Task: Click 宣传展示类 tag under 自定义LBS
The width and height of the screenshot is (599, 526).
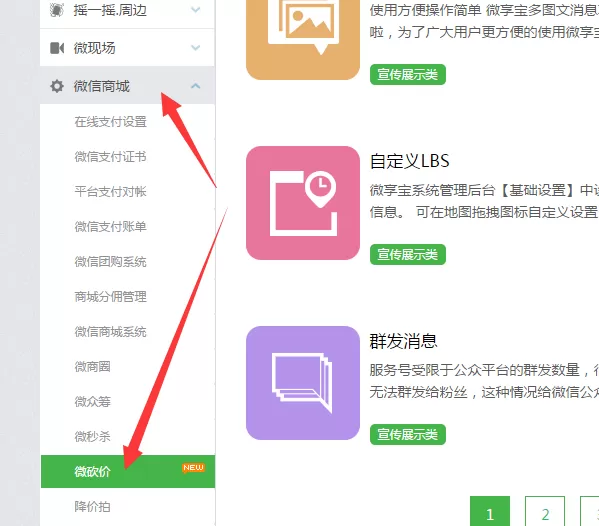Action: pyautogui.click(x=408, y=254)
